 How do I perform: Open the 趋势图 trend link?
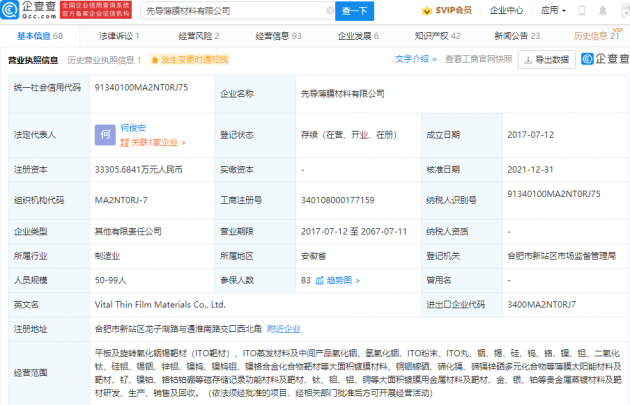343,280
